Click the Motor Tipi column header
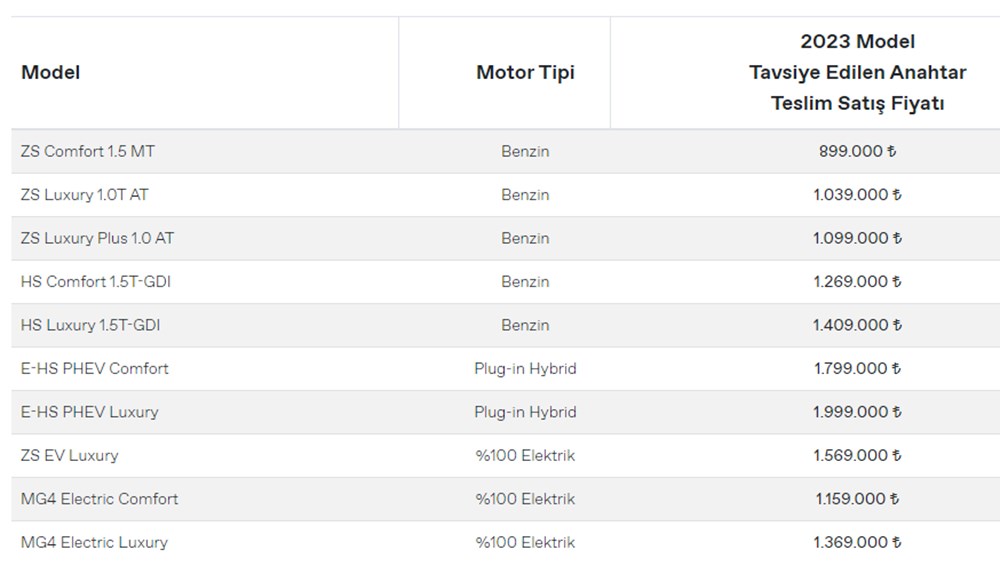Image resolution: width=1000 pixels, height=574 pixels. [525, 72]
